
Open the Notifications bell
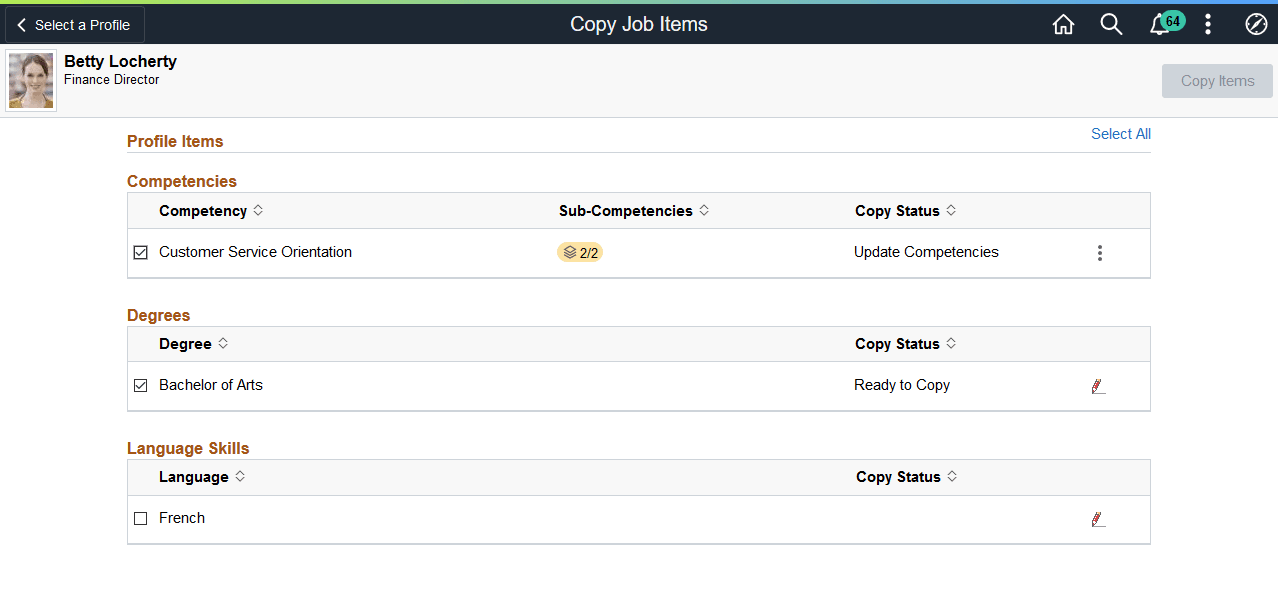click(1160, 23)
